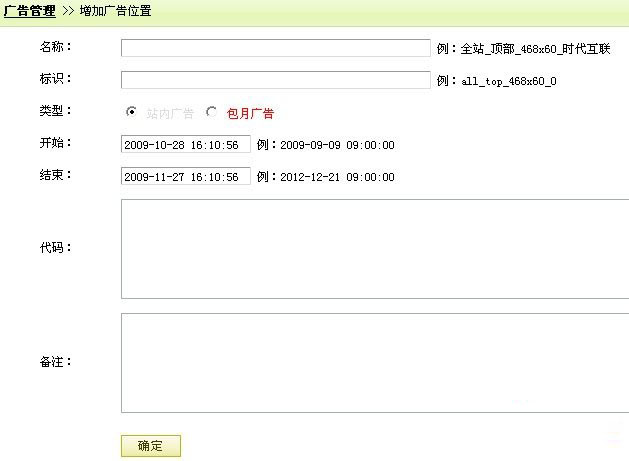The height and width of the screenshot is (461, 629).
Task: Focus the 名称 text input field
Action: [x=275, y=48]
